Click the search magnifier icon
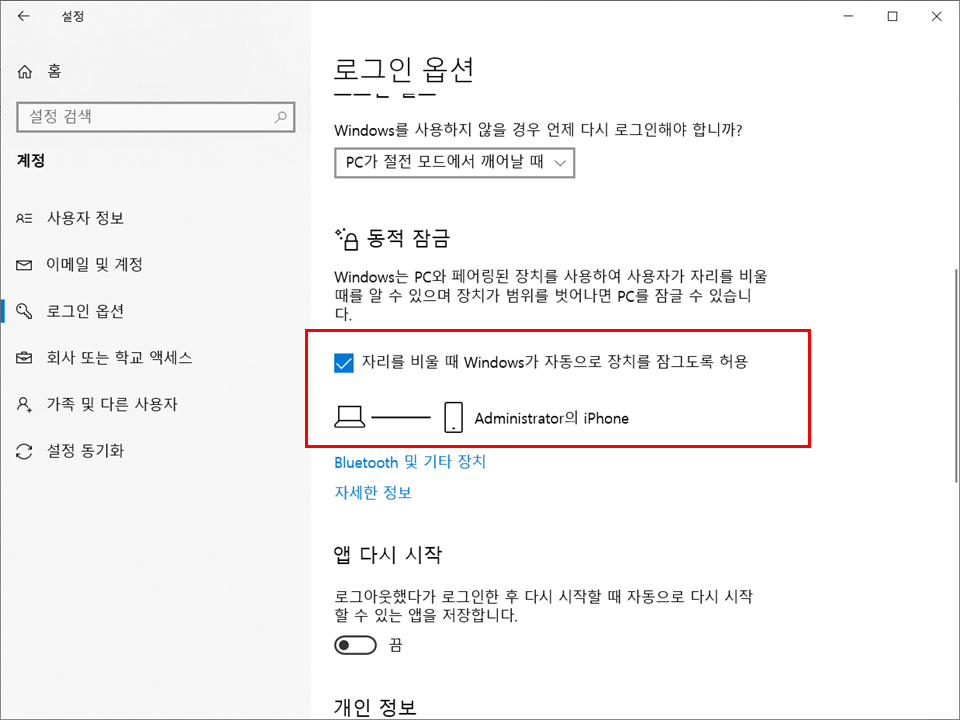Image resolution: width=960 pixels, height=720 pixels. click(280, 116)
